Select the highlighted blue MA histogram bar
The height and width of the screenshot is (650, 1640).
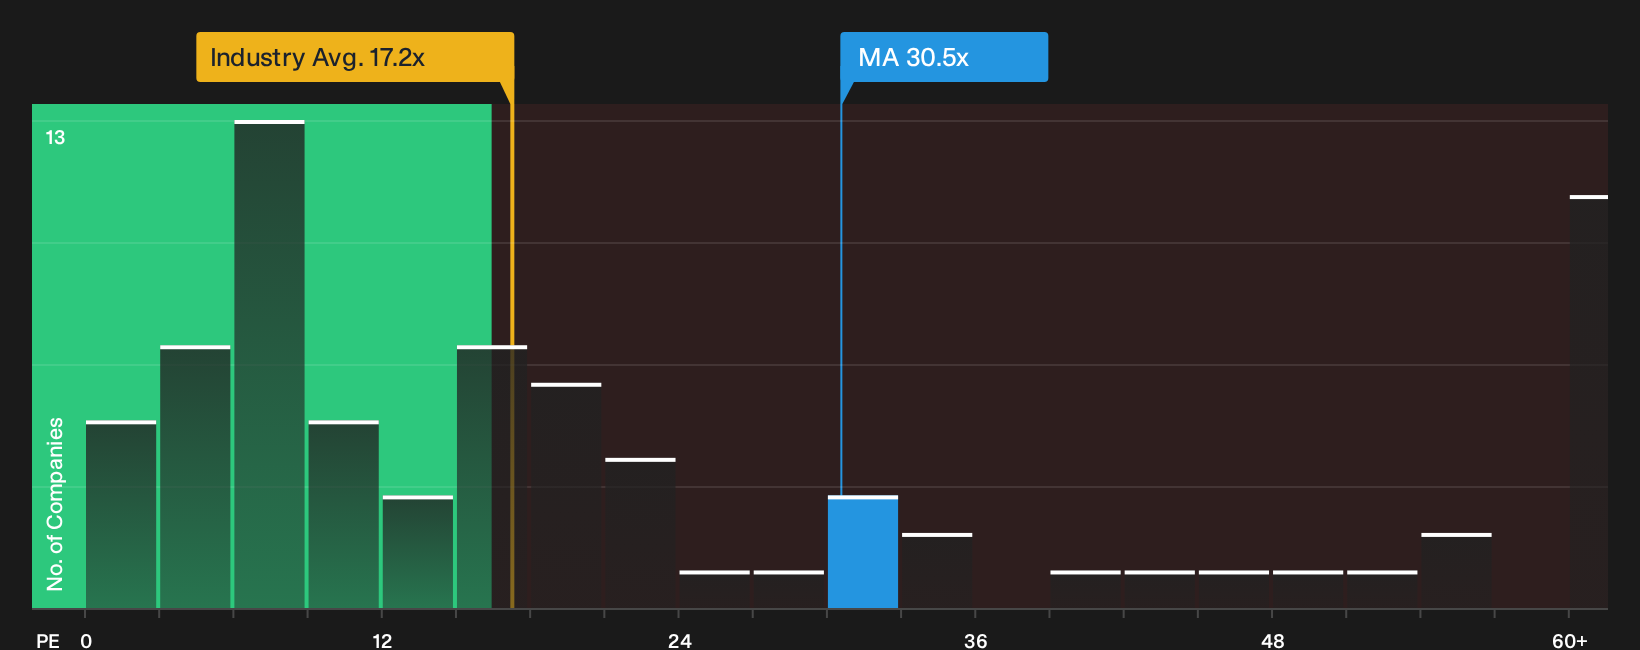(x=863, y=552)
